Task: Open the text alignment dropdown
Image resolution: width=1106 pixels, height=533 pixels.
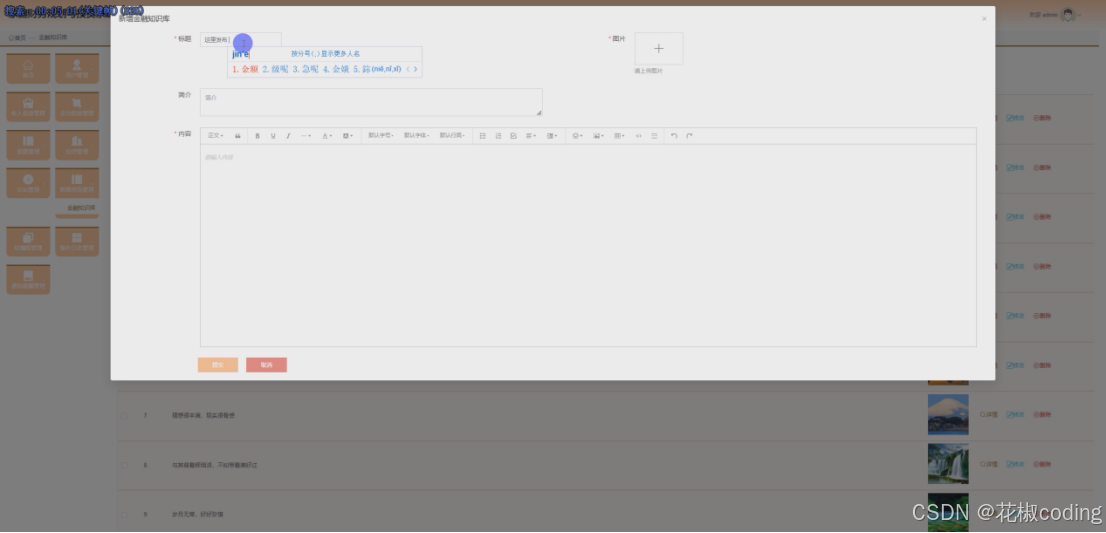Action: pyautogui.click(x=530, y=136)
